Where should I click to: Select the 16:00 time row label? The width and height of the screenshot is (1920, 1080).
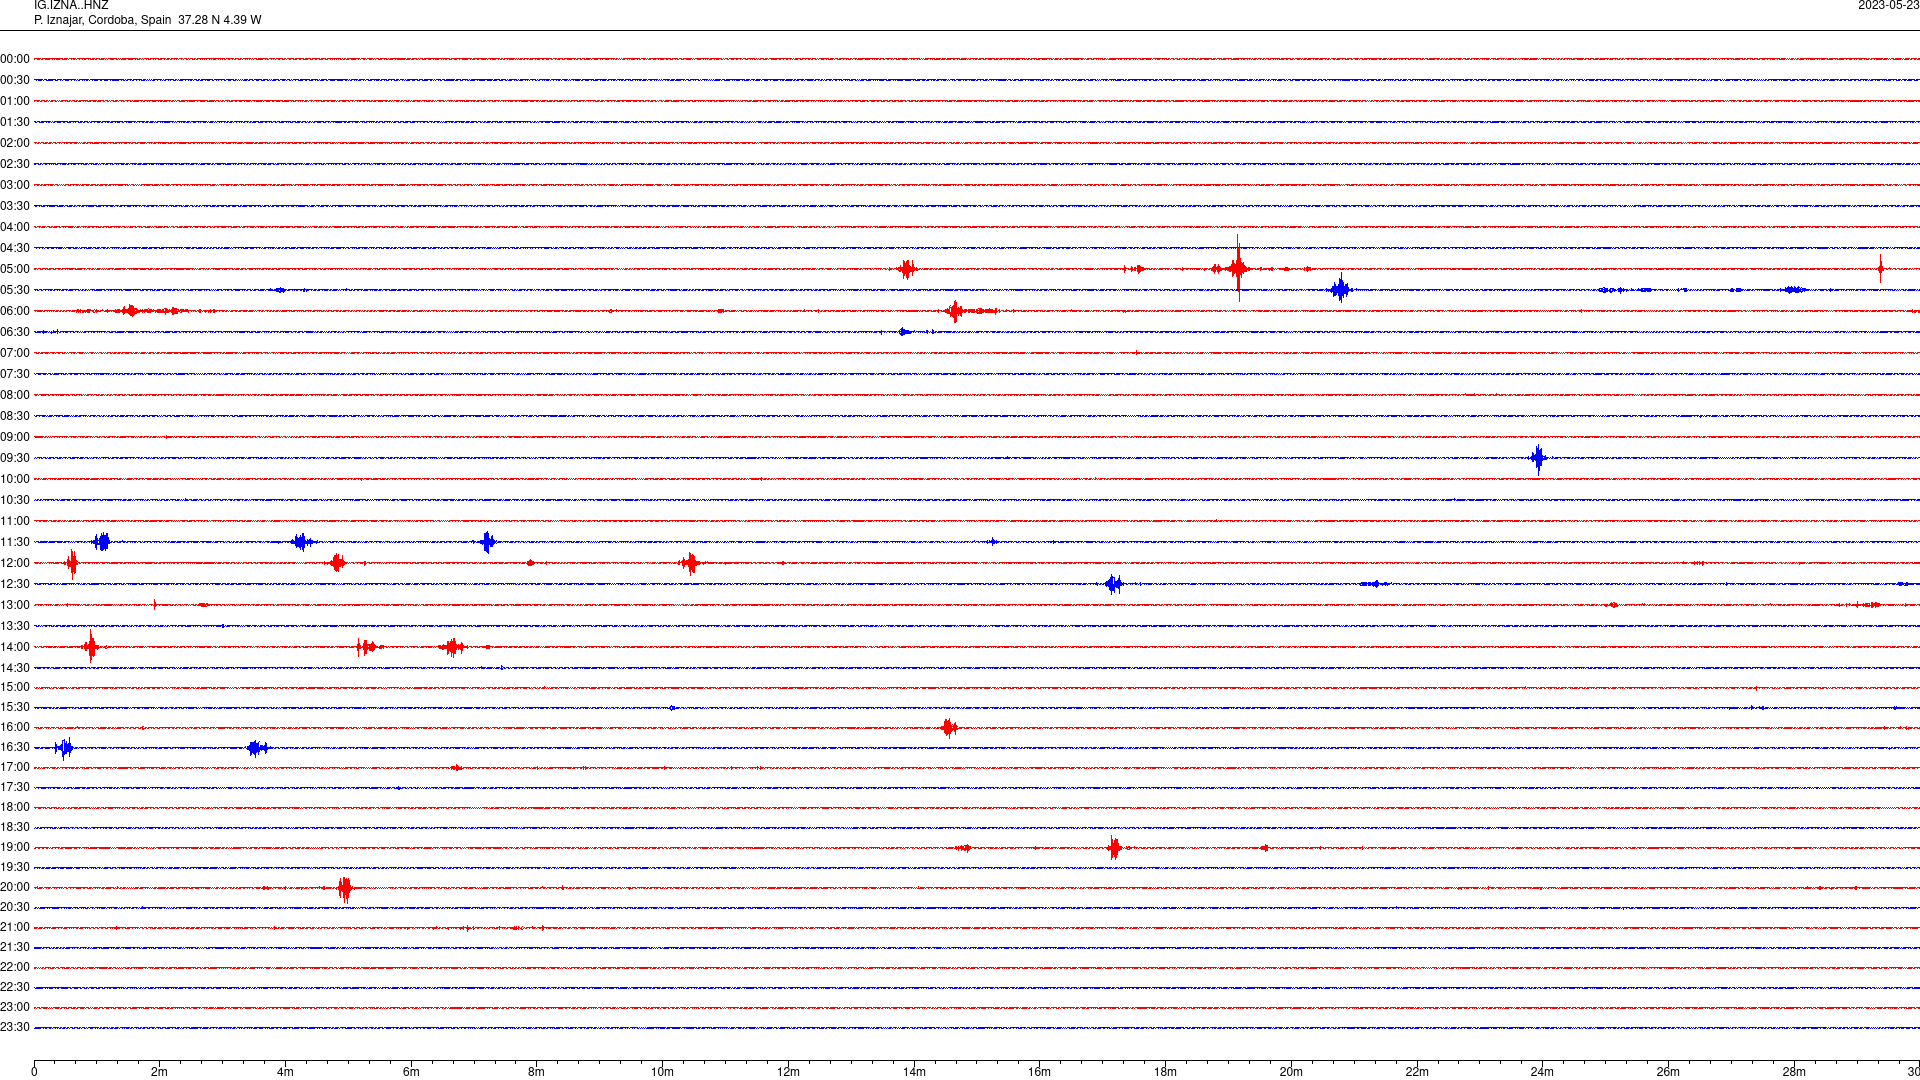tap(15, 727)
